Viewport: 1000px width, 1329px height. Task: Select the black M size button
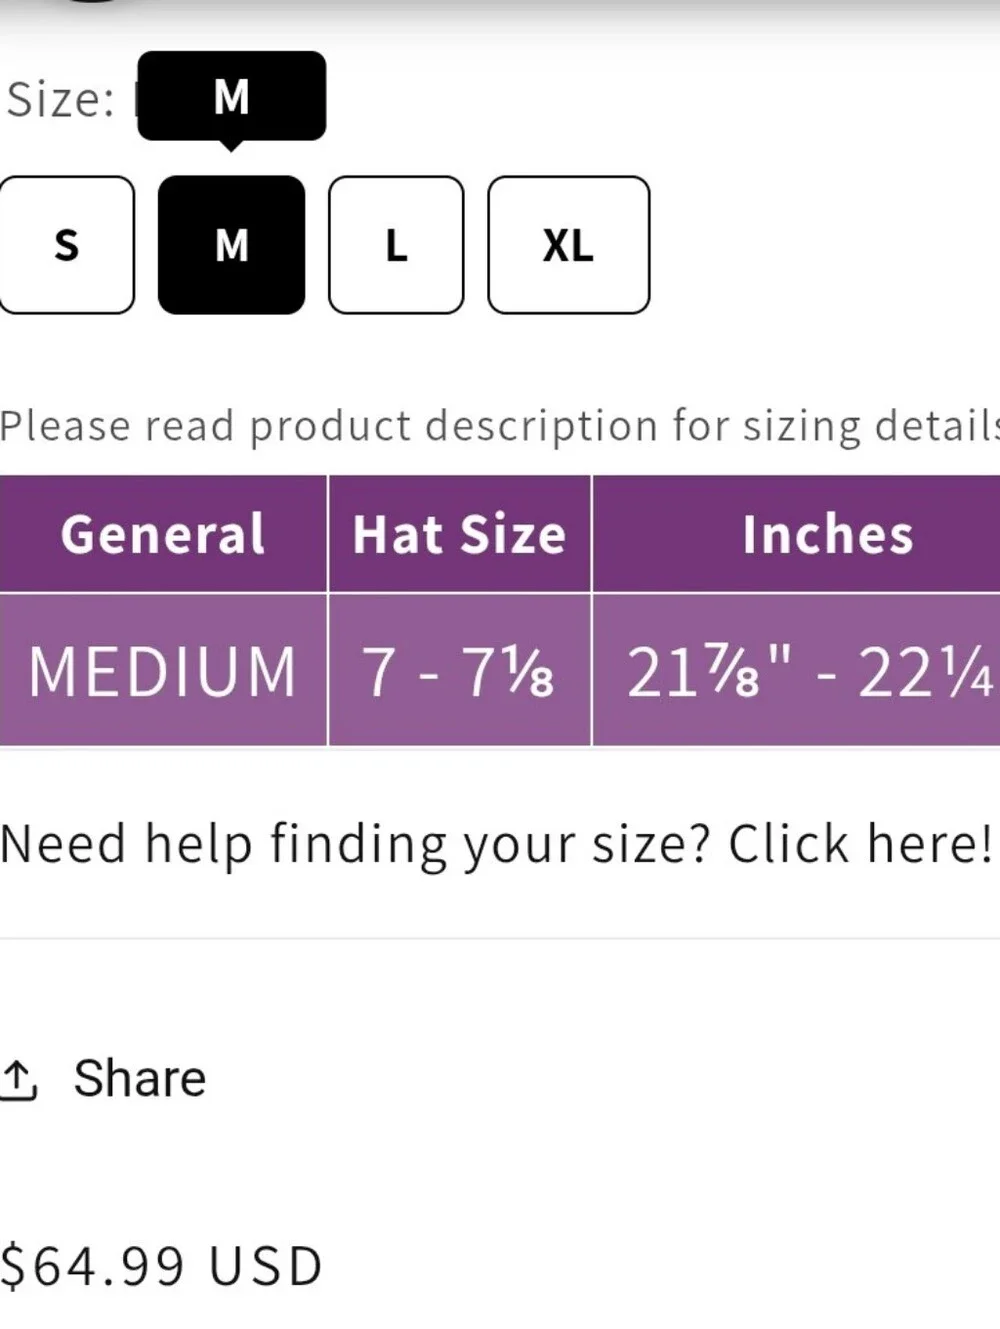(231, 245)
